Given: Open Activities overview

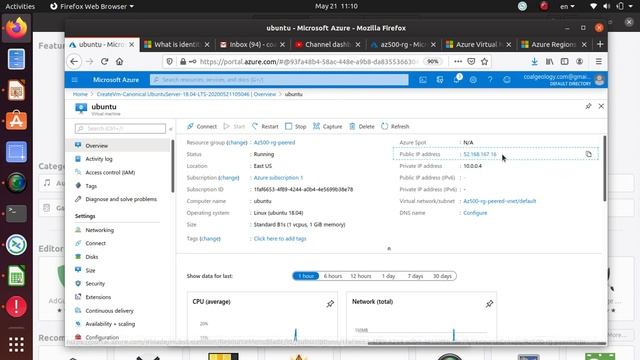Looking at the screenshot, I should coord(20,6).
